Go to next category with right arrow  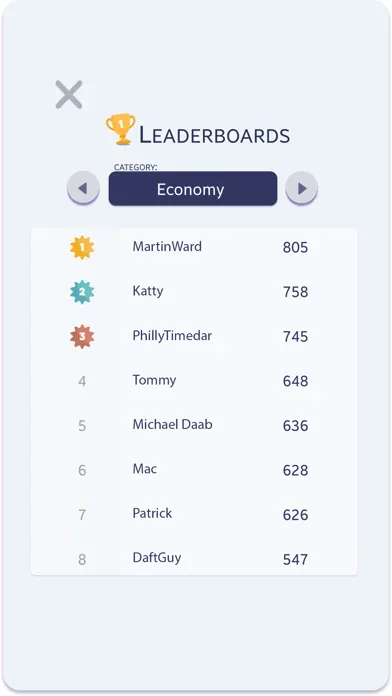(301, 188)
